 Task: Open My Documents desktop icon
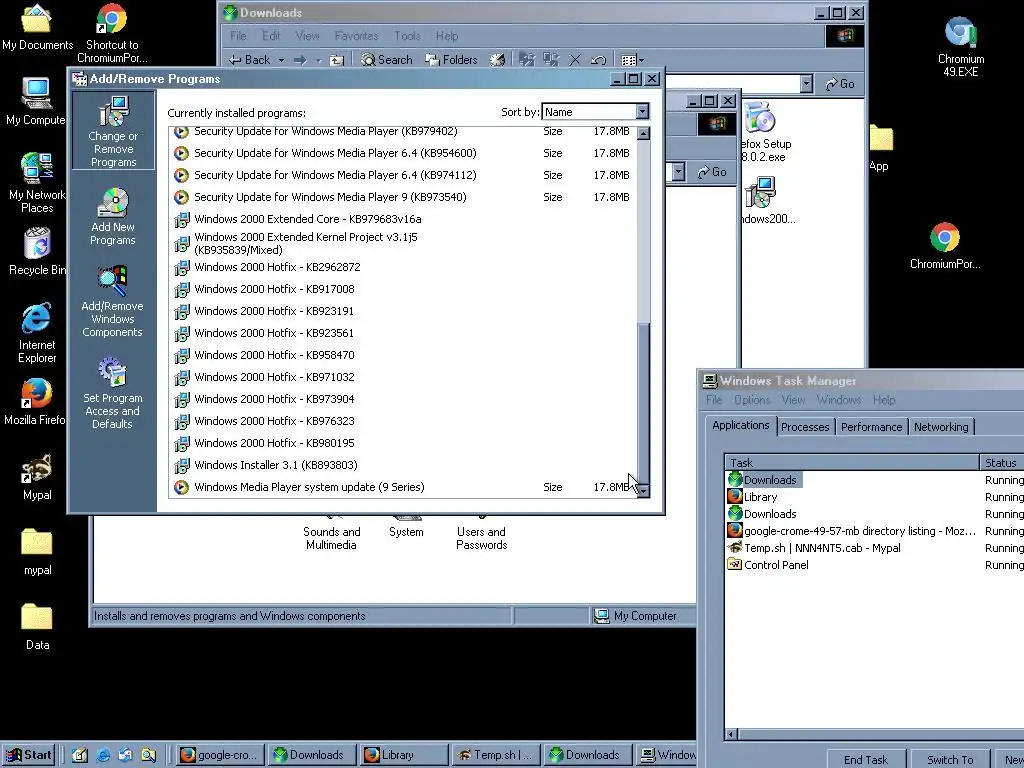point(37,27)
